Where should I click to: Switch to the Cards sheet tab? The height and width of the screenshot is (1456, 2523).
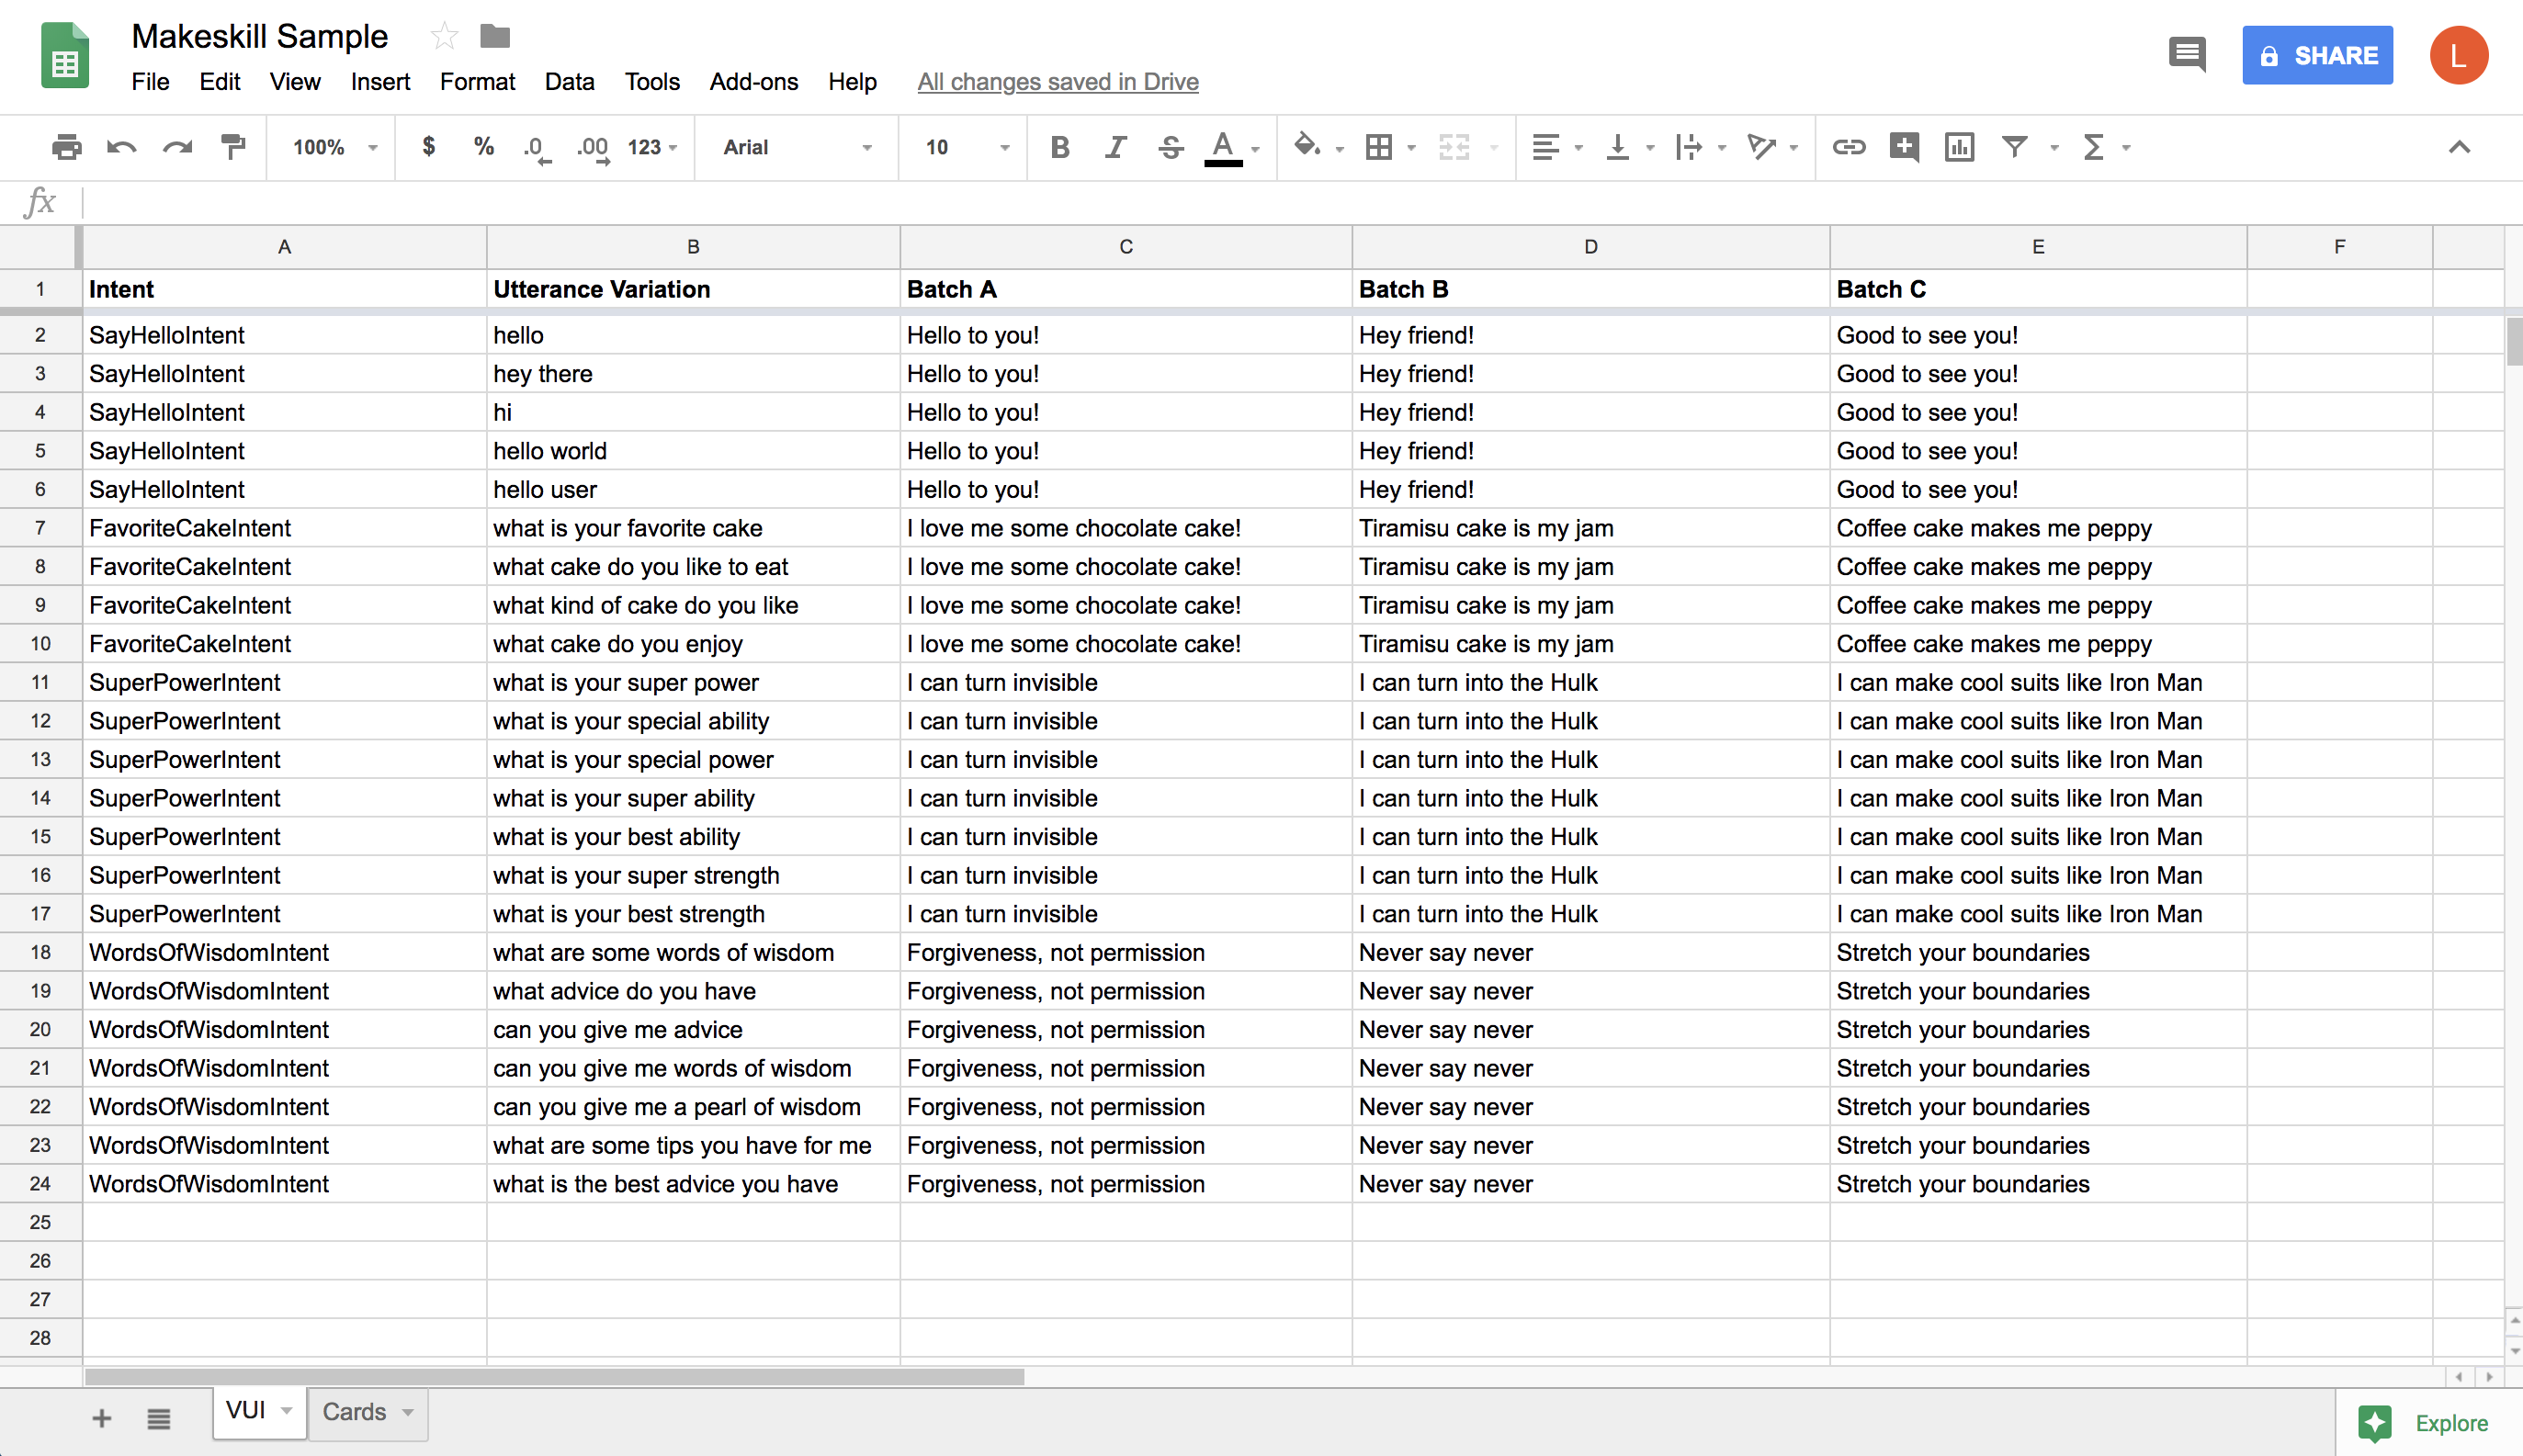coord(355,1411)
